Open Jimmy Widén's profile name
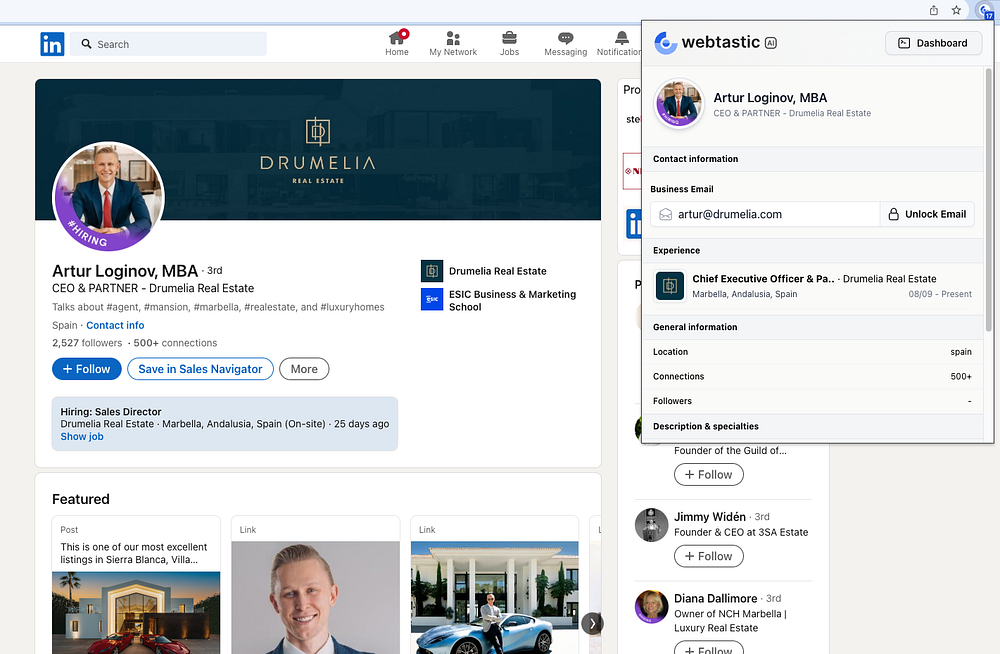1000x654 pixels. pos(710,517)
